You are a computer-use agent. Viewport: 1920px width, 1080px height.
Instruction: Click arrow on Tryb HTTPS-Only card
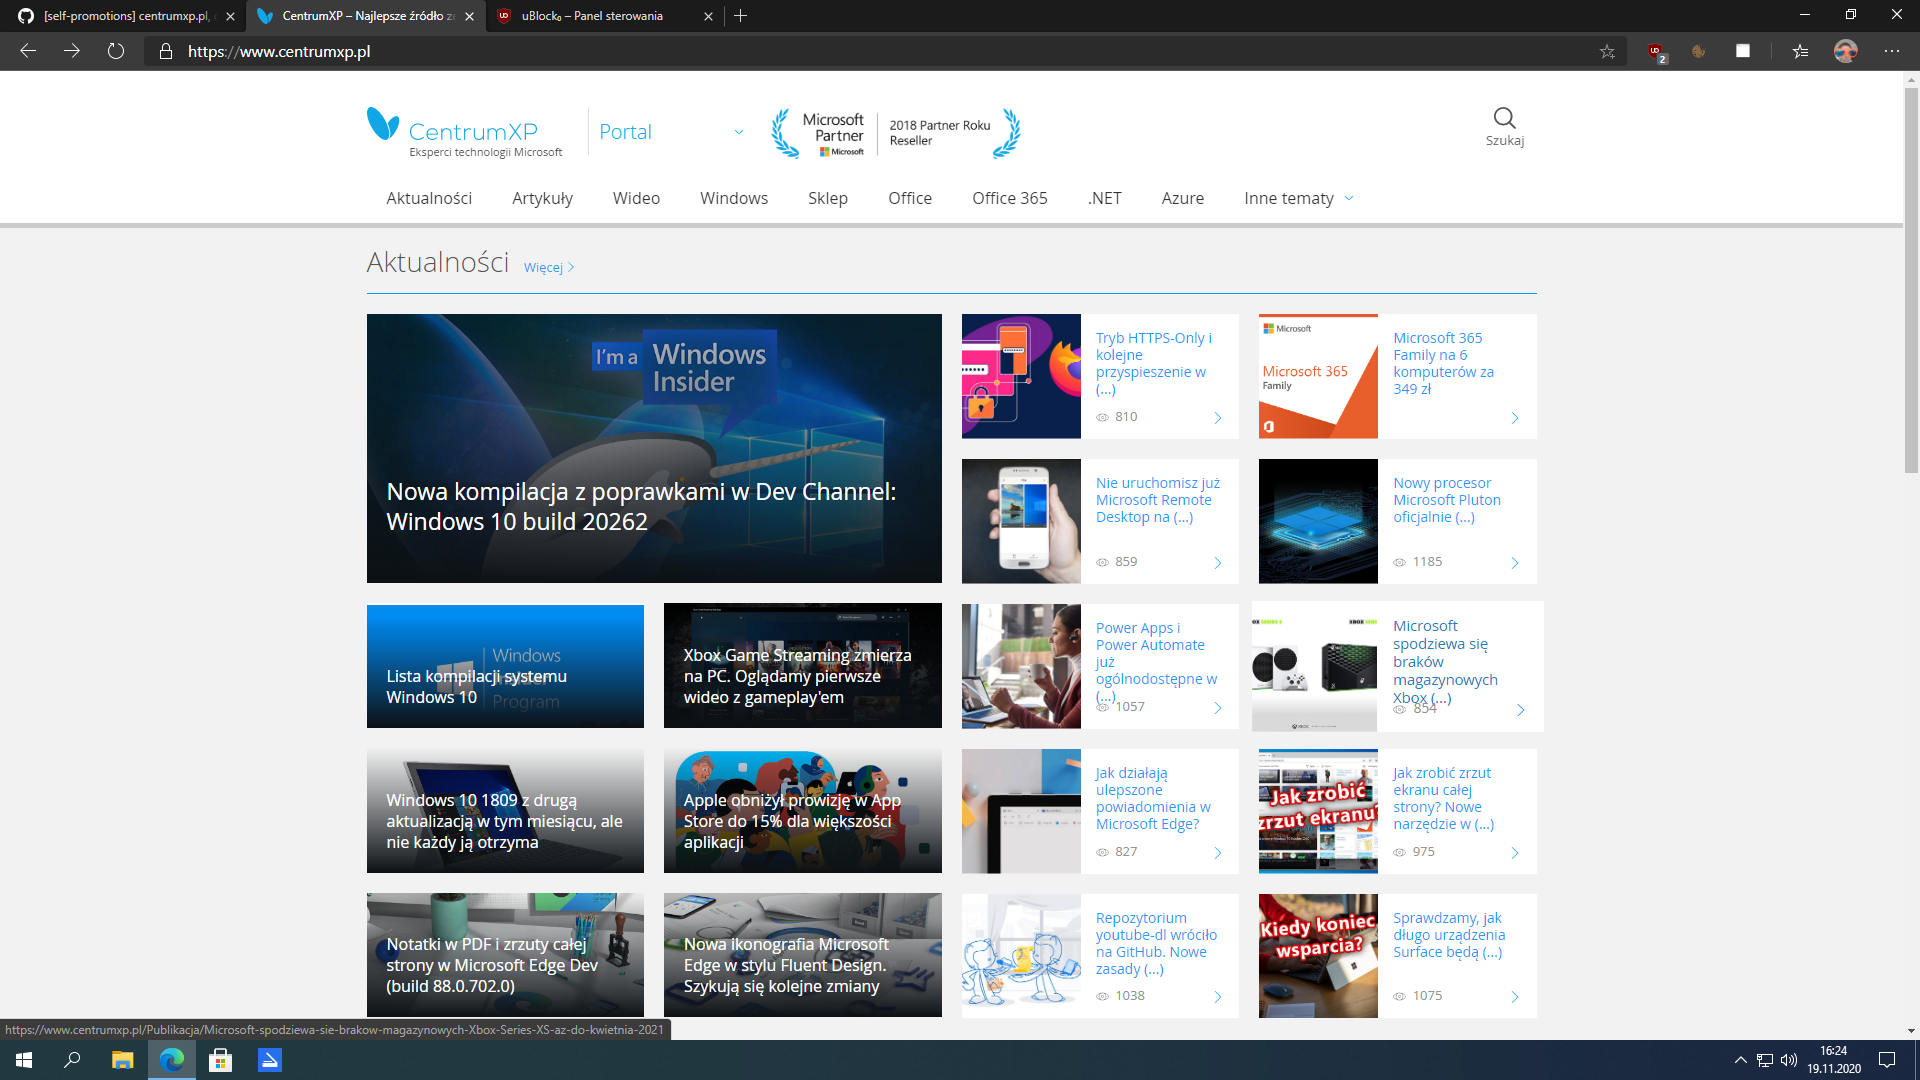1218,418
